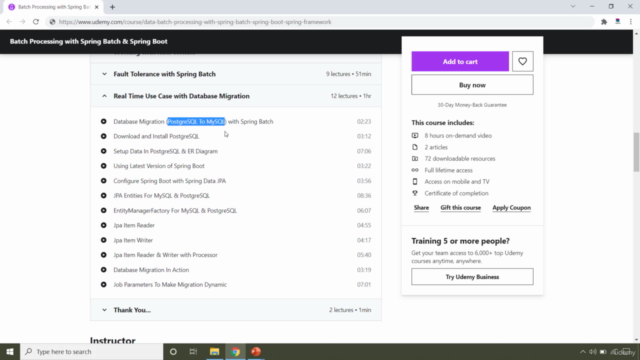Open the tab search dropdown arrow in Chrome

coord(573,7)
